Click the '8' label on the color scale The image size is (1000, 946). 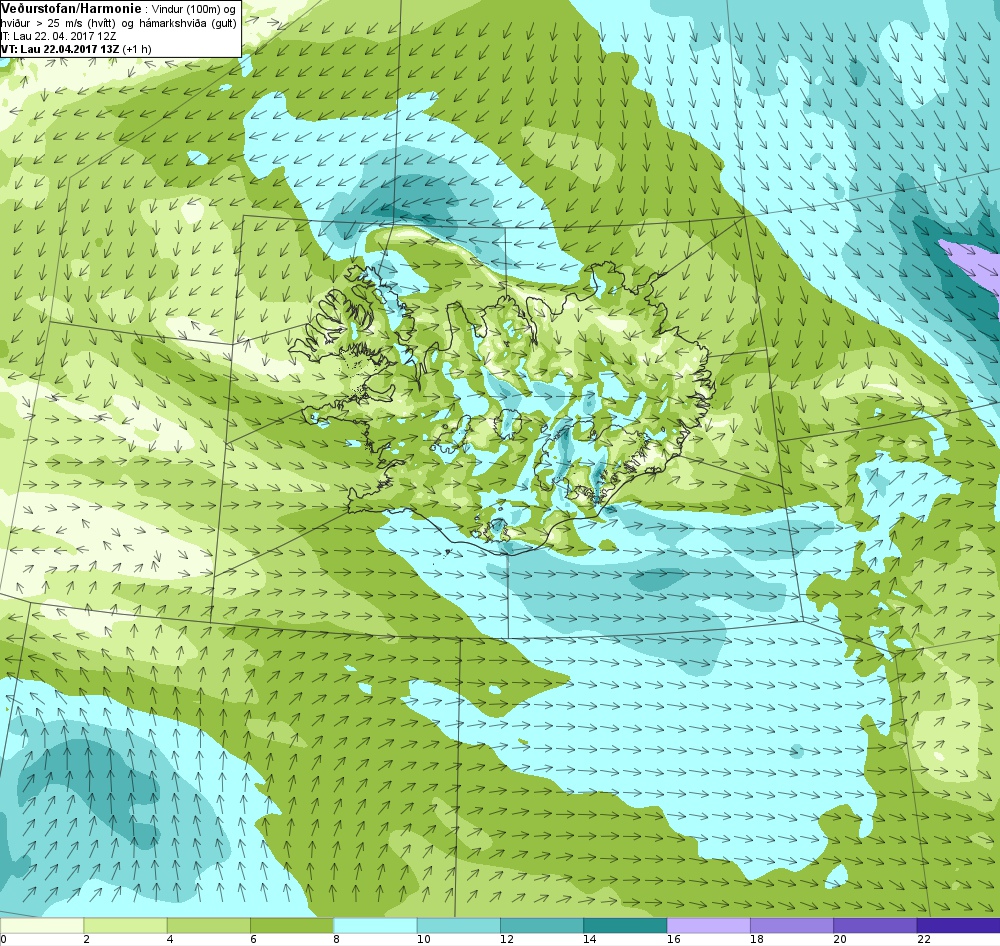click(336, 939)
